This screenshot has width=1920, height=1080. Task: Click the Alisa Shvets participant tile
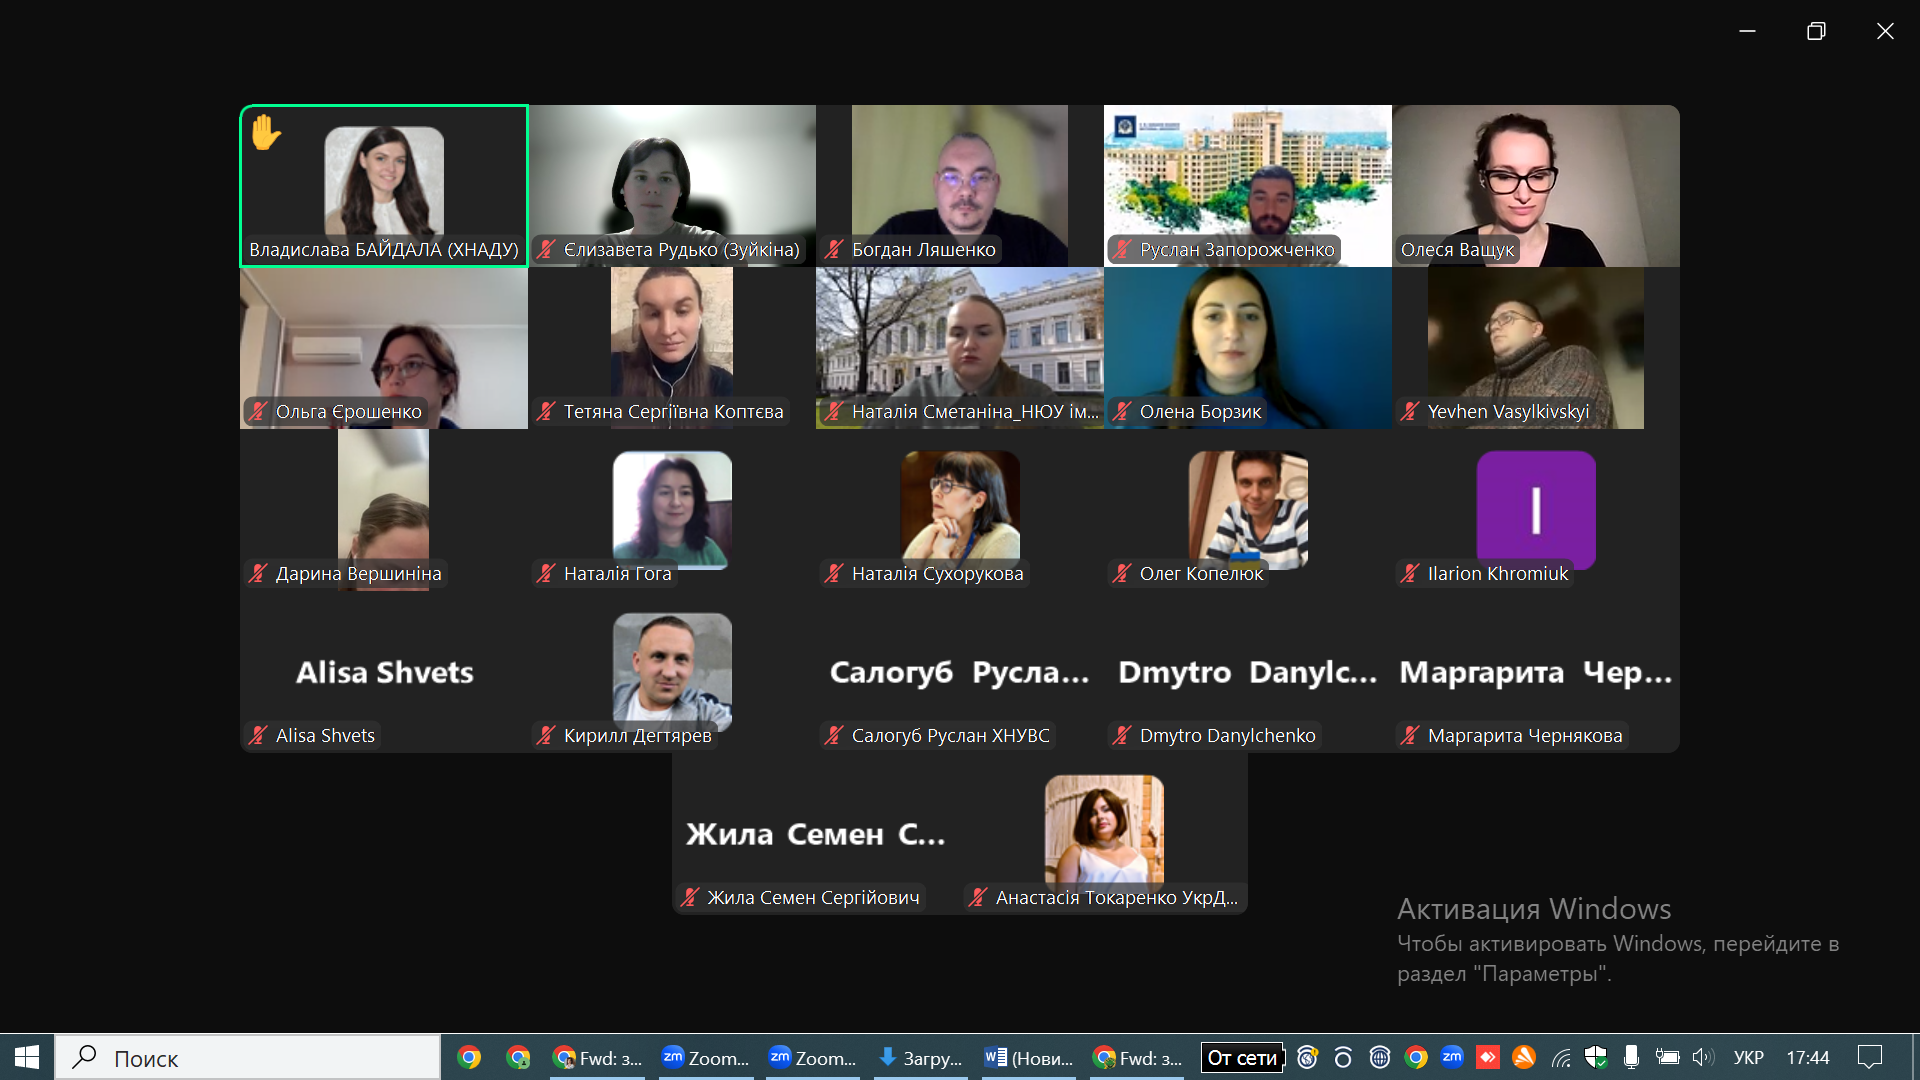click(384, 672)
